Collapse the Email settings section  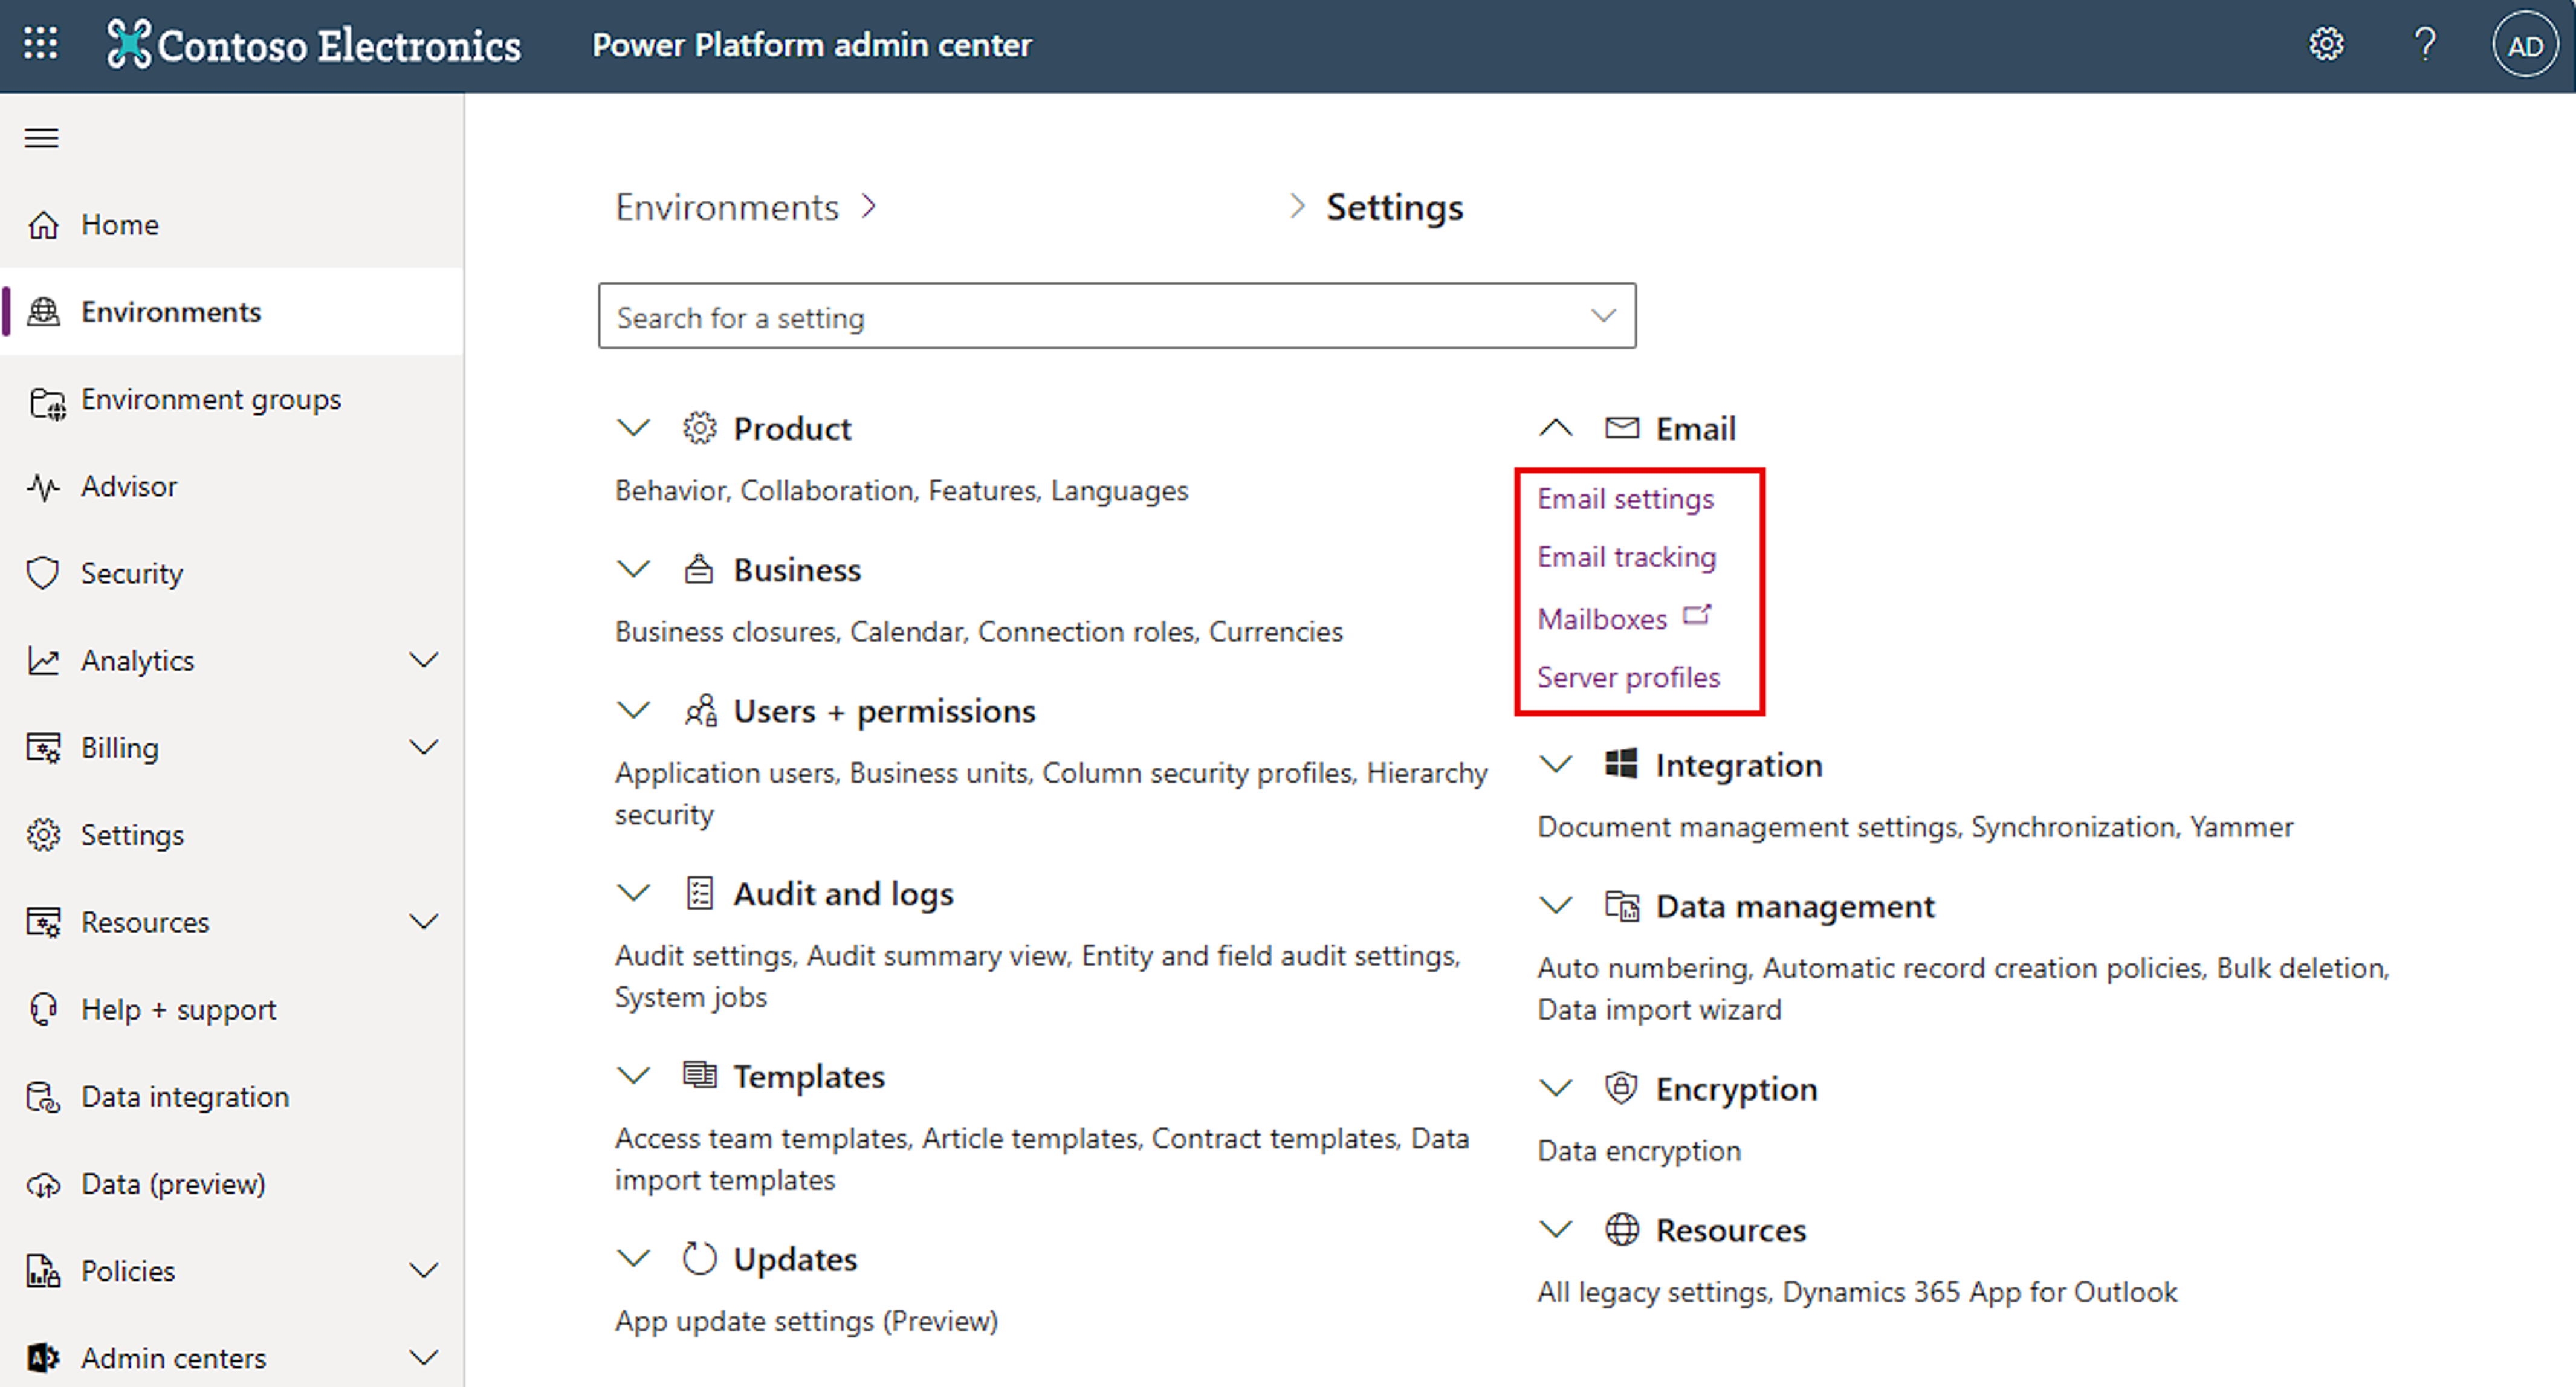pyautogui.click(x=1555, y=428)
